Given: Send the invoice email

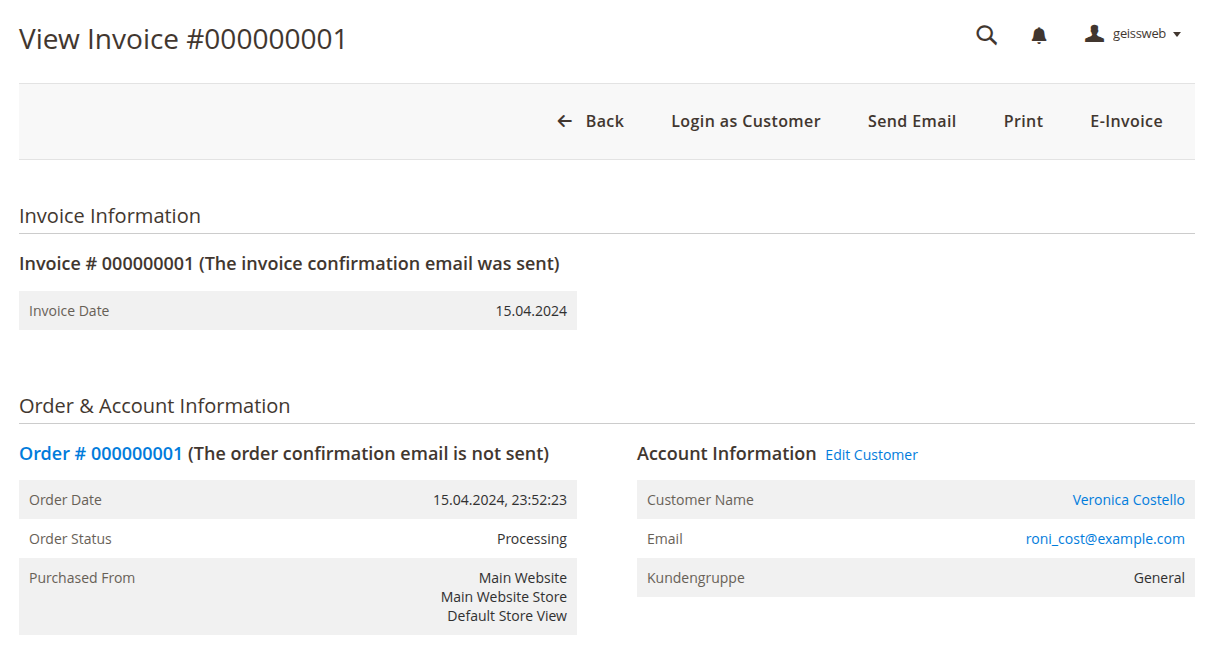Looking at the screenshot, I should (912, 121).
